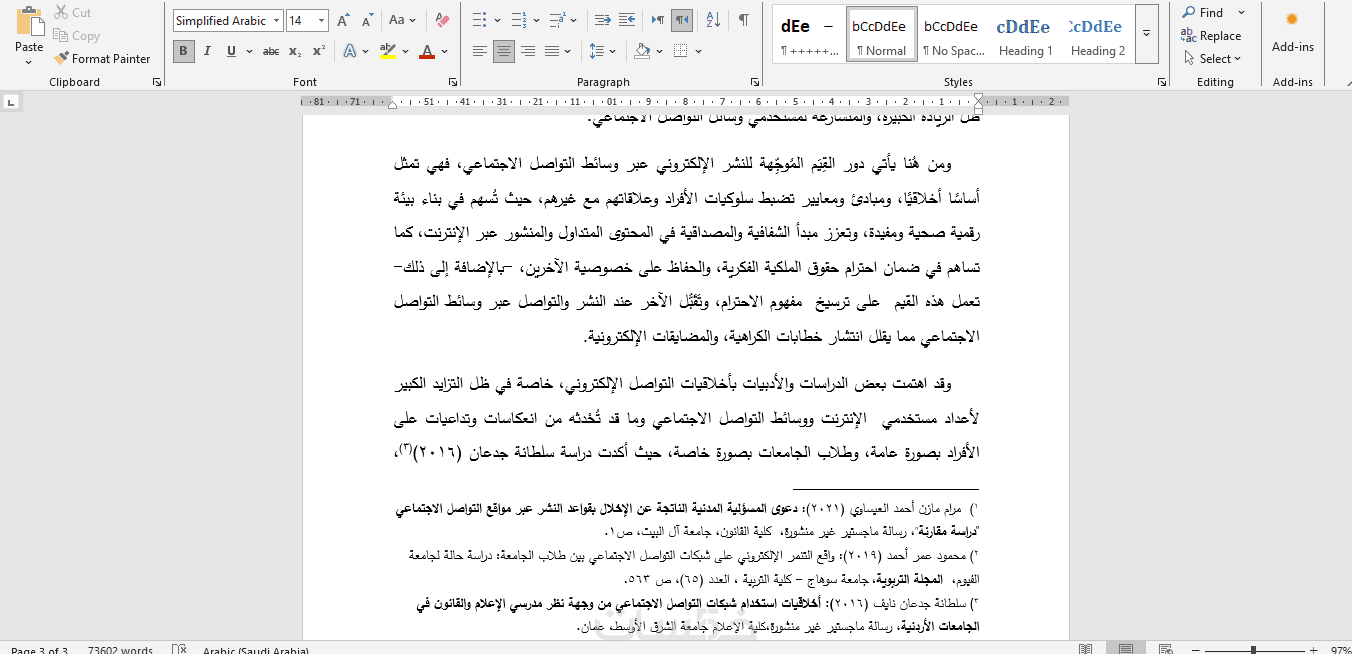Switch to Print Layout view in status bar
Screen dimensions: 1352x654
pyautogui.click(x=1126, y=649)
